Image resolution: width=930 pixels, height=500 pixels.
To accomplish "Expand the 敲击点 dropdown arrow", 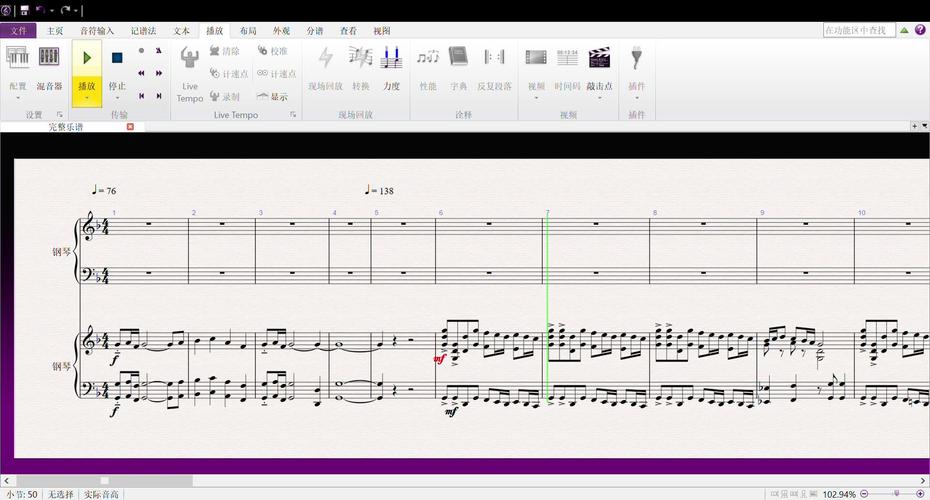I will pyautogui.click(x=599, y=98).
